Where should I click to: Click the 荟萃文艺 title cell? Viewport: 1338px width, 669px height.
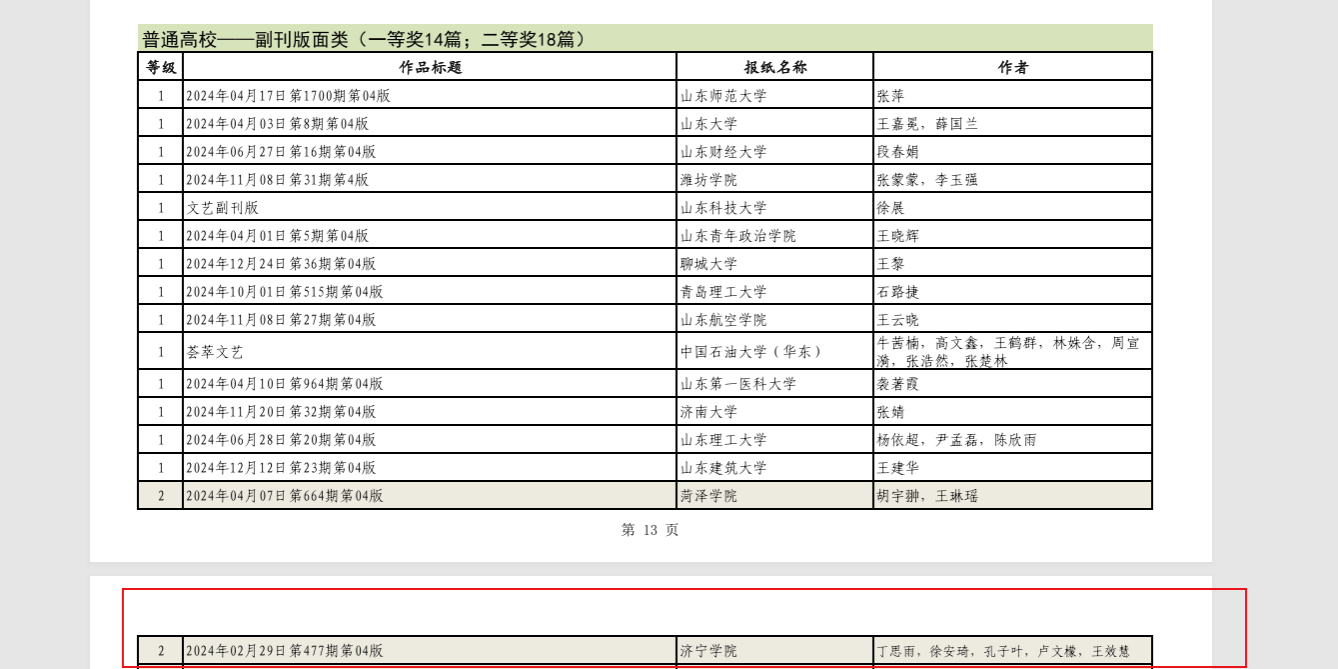click(x=215, y=352)
